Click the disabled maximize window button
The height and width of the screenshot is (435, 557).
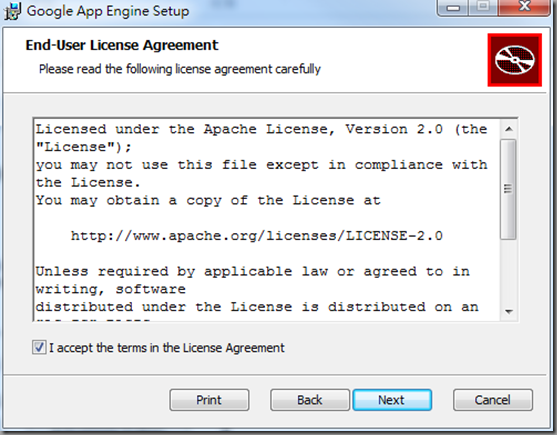pyautogui.click(x=483, y=7)
